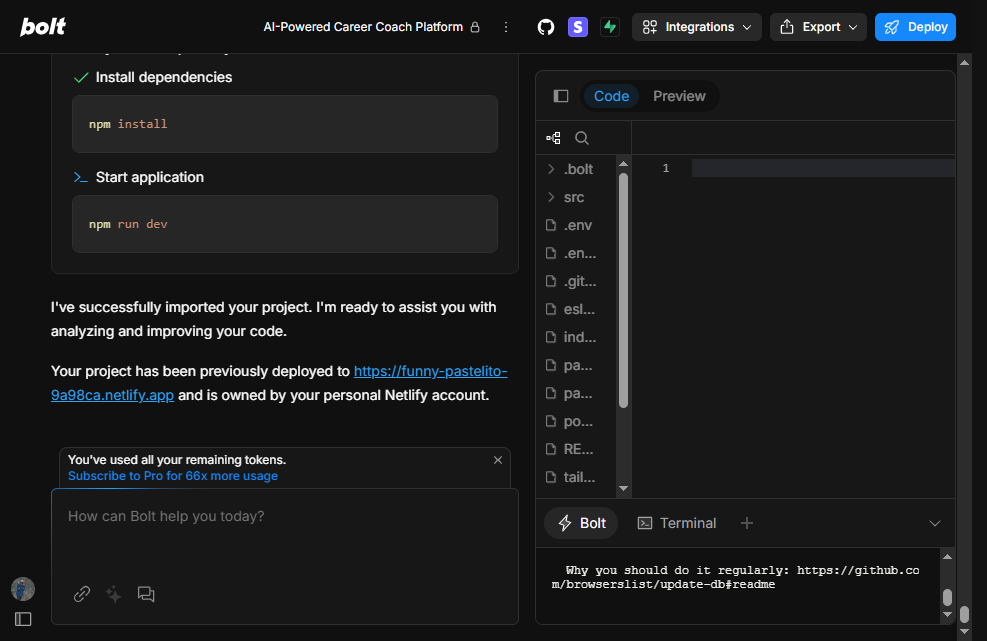Click the terminal output text area
The image size is (987, 641).
(736, 586)
